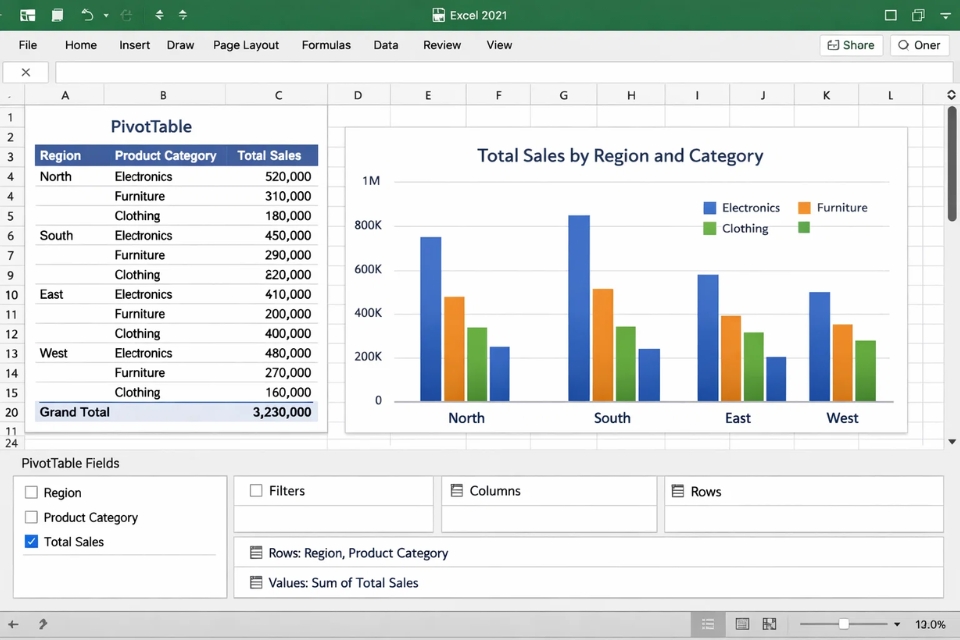Viewport: 960px width, 640px height.
Task: Click the Share button
Action: pos(851,45)
